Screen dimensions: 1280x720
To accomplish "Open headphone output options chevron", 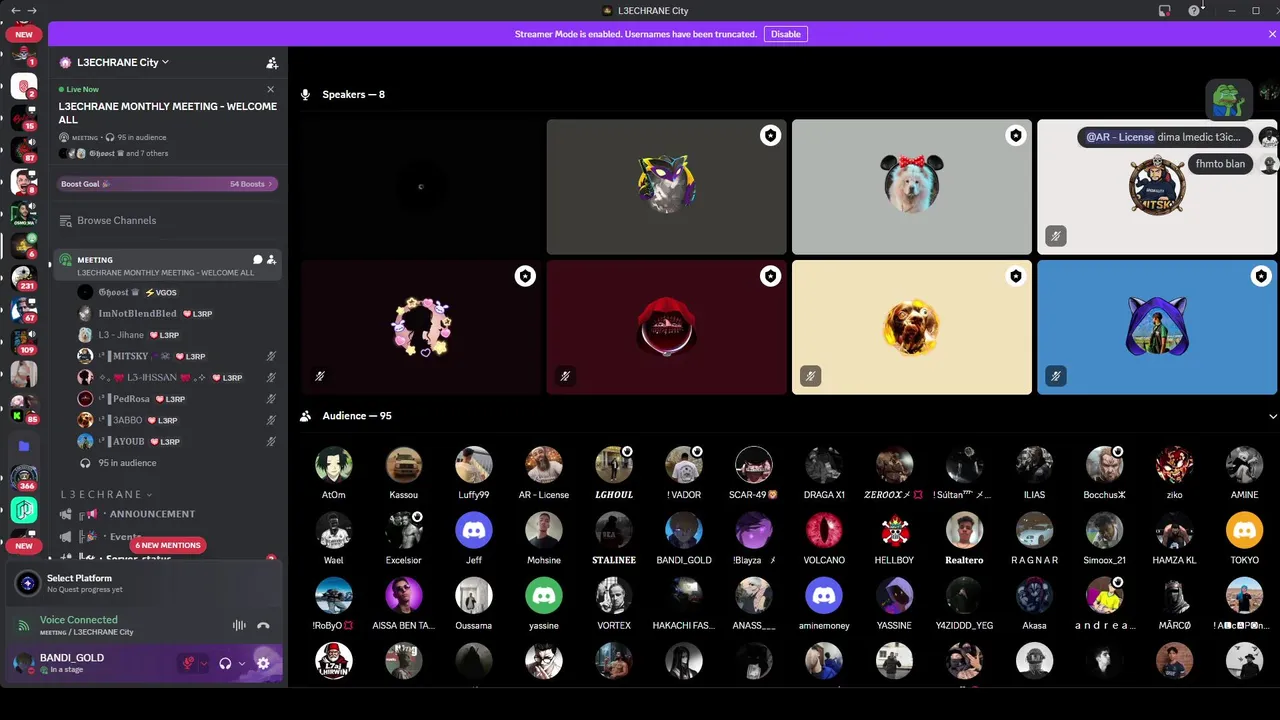I will [x=242, y=663].
